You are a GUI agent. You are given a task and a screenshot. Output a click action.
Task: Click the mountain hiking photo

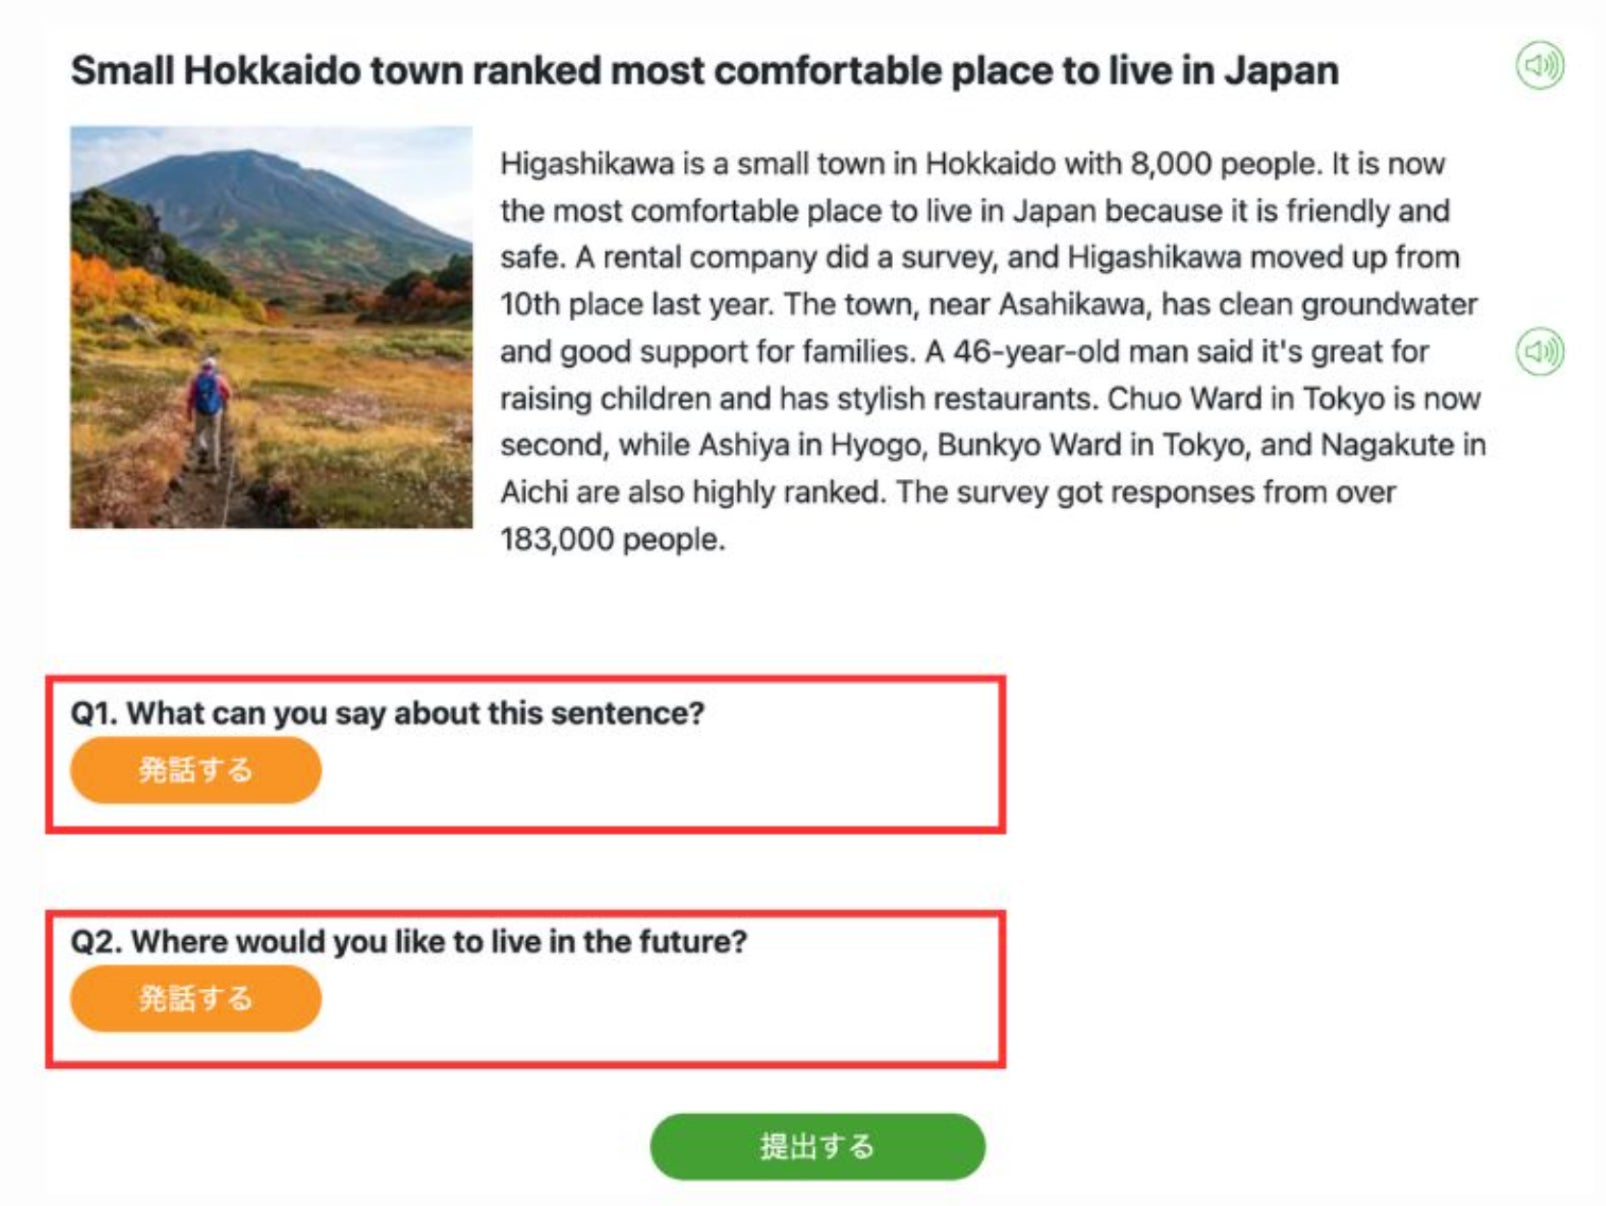(x=271, y=327)
